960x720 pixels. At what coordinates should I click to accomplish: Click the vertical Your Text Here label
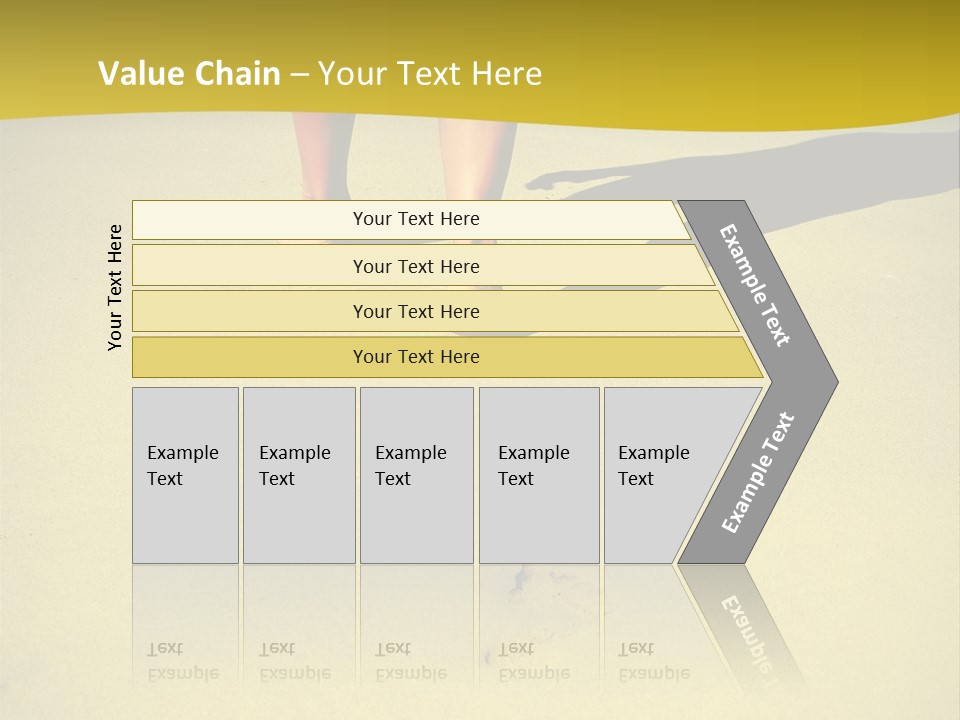coord(115,288)
